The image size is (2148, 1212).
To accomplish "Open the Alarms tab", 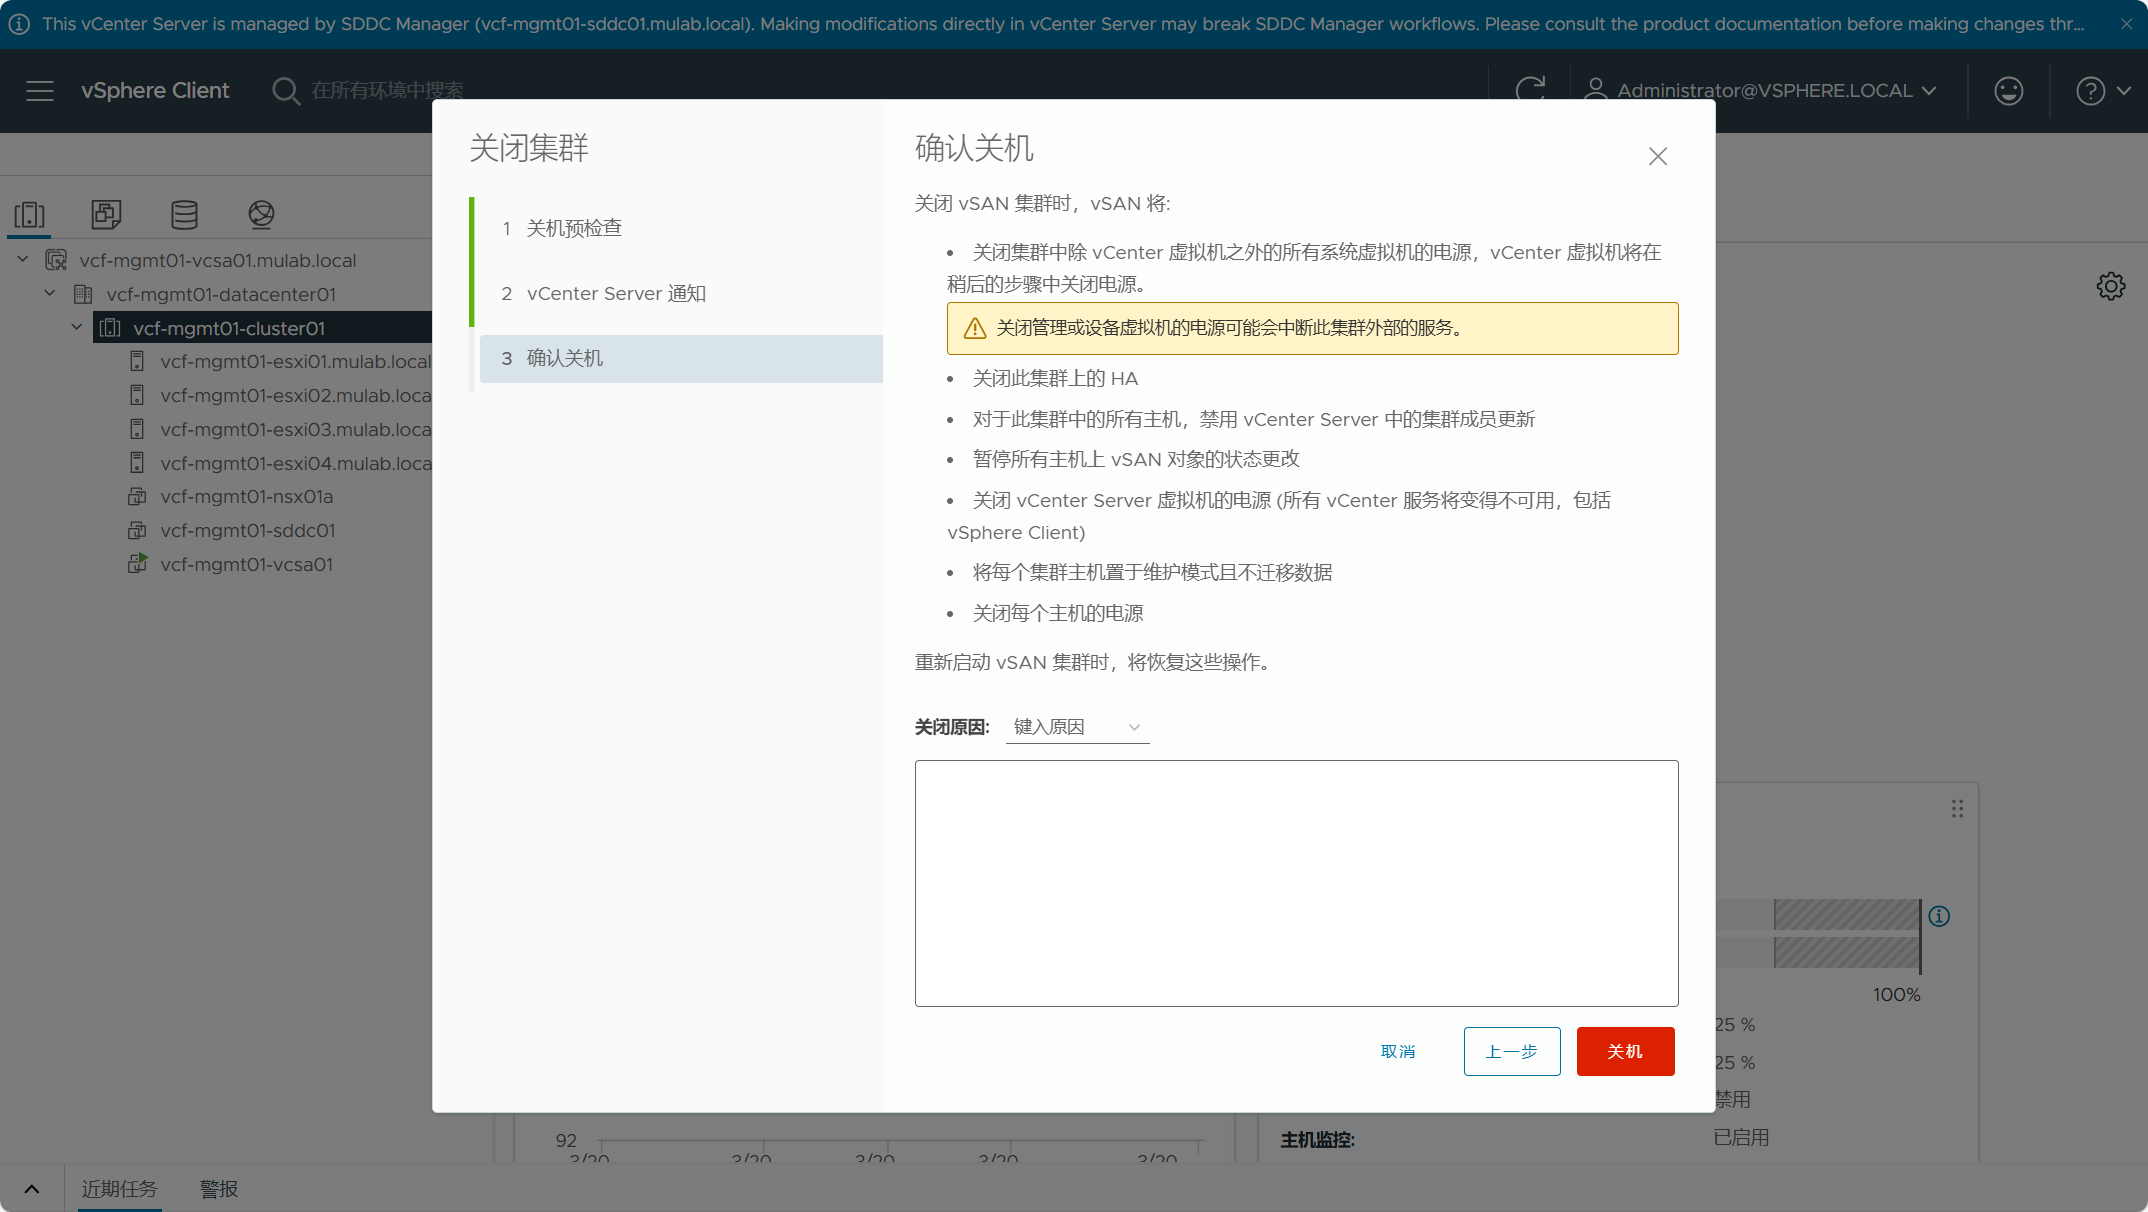I will click(219, 1189).
